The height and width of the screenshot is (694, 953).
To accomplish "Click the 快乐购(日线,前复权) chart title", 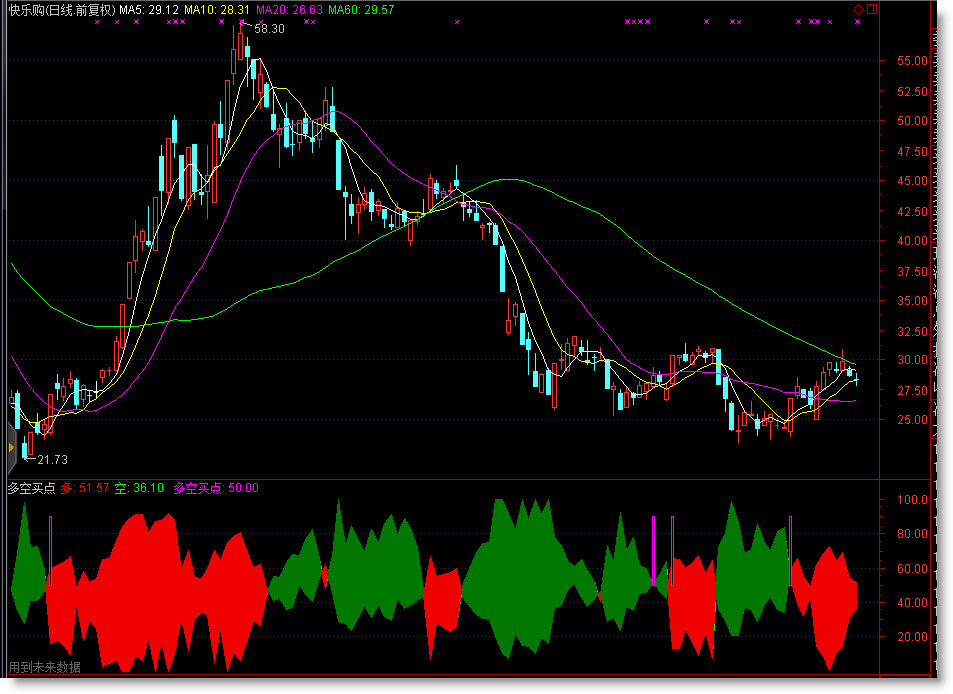I will [x=61, y=10].
